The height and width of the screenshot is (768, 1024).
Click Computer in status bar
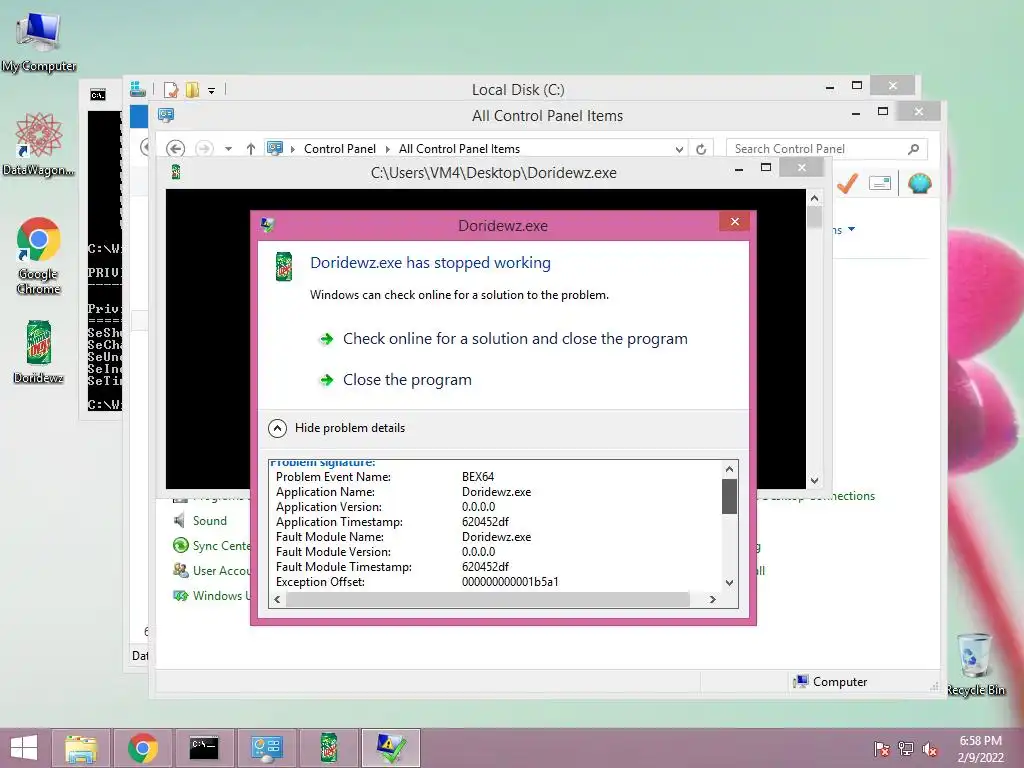click(x=830, y=682)
